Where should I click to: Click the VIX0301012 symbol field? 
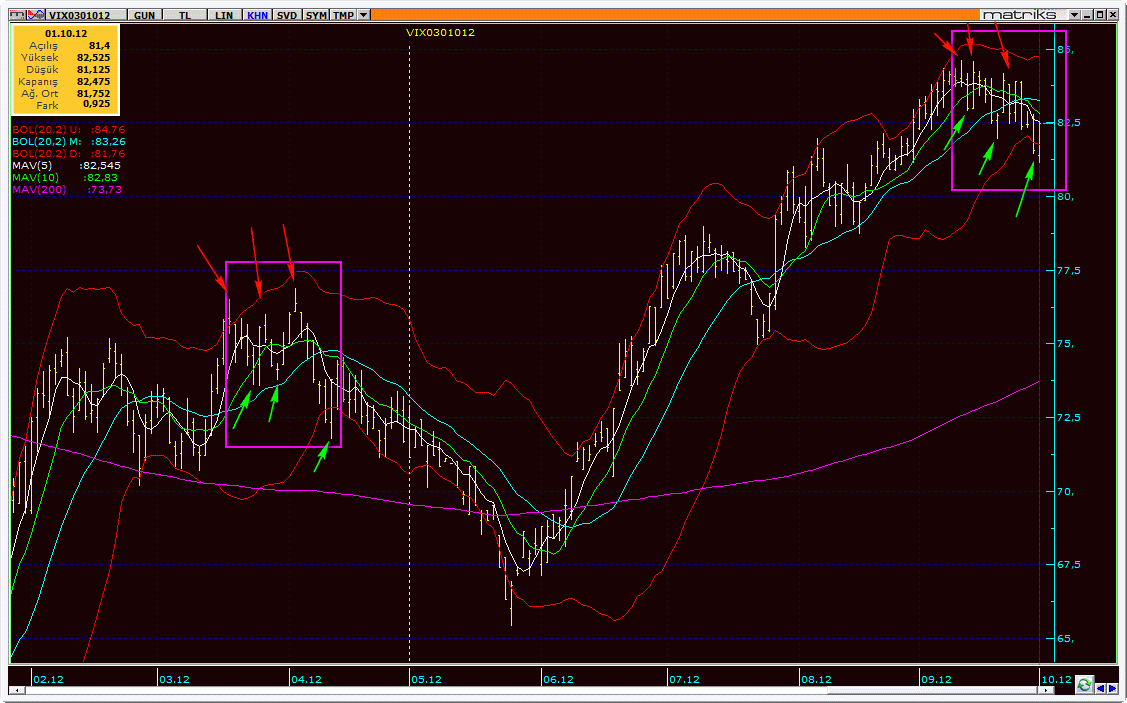pos(86,14)
